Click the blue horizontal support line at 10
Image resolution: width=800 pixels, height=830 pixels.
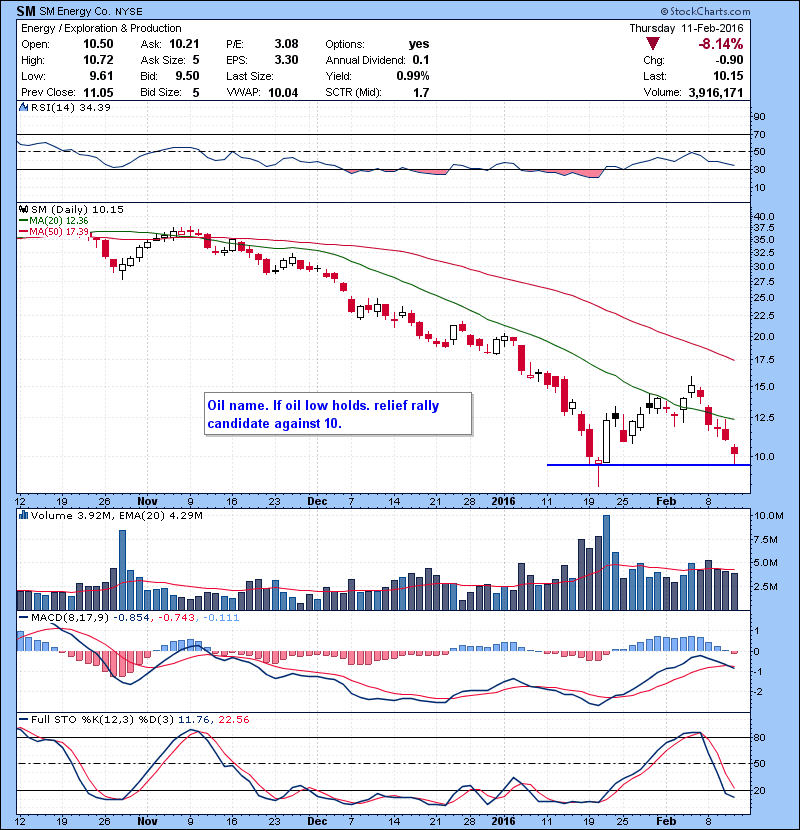(x=649, y=465)
